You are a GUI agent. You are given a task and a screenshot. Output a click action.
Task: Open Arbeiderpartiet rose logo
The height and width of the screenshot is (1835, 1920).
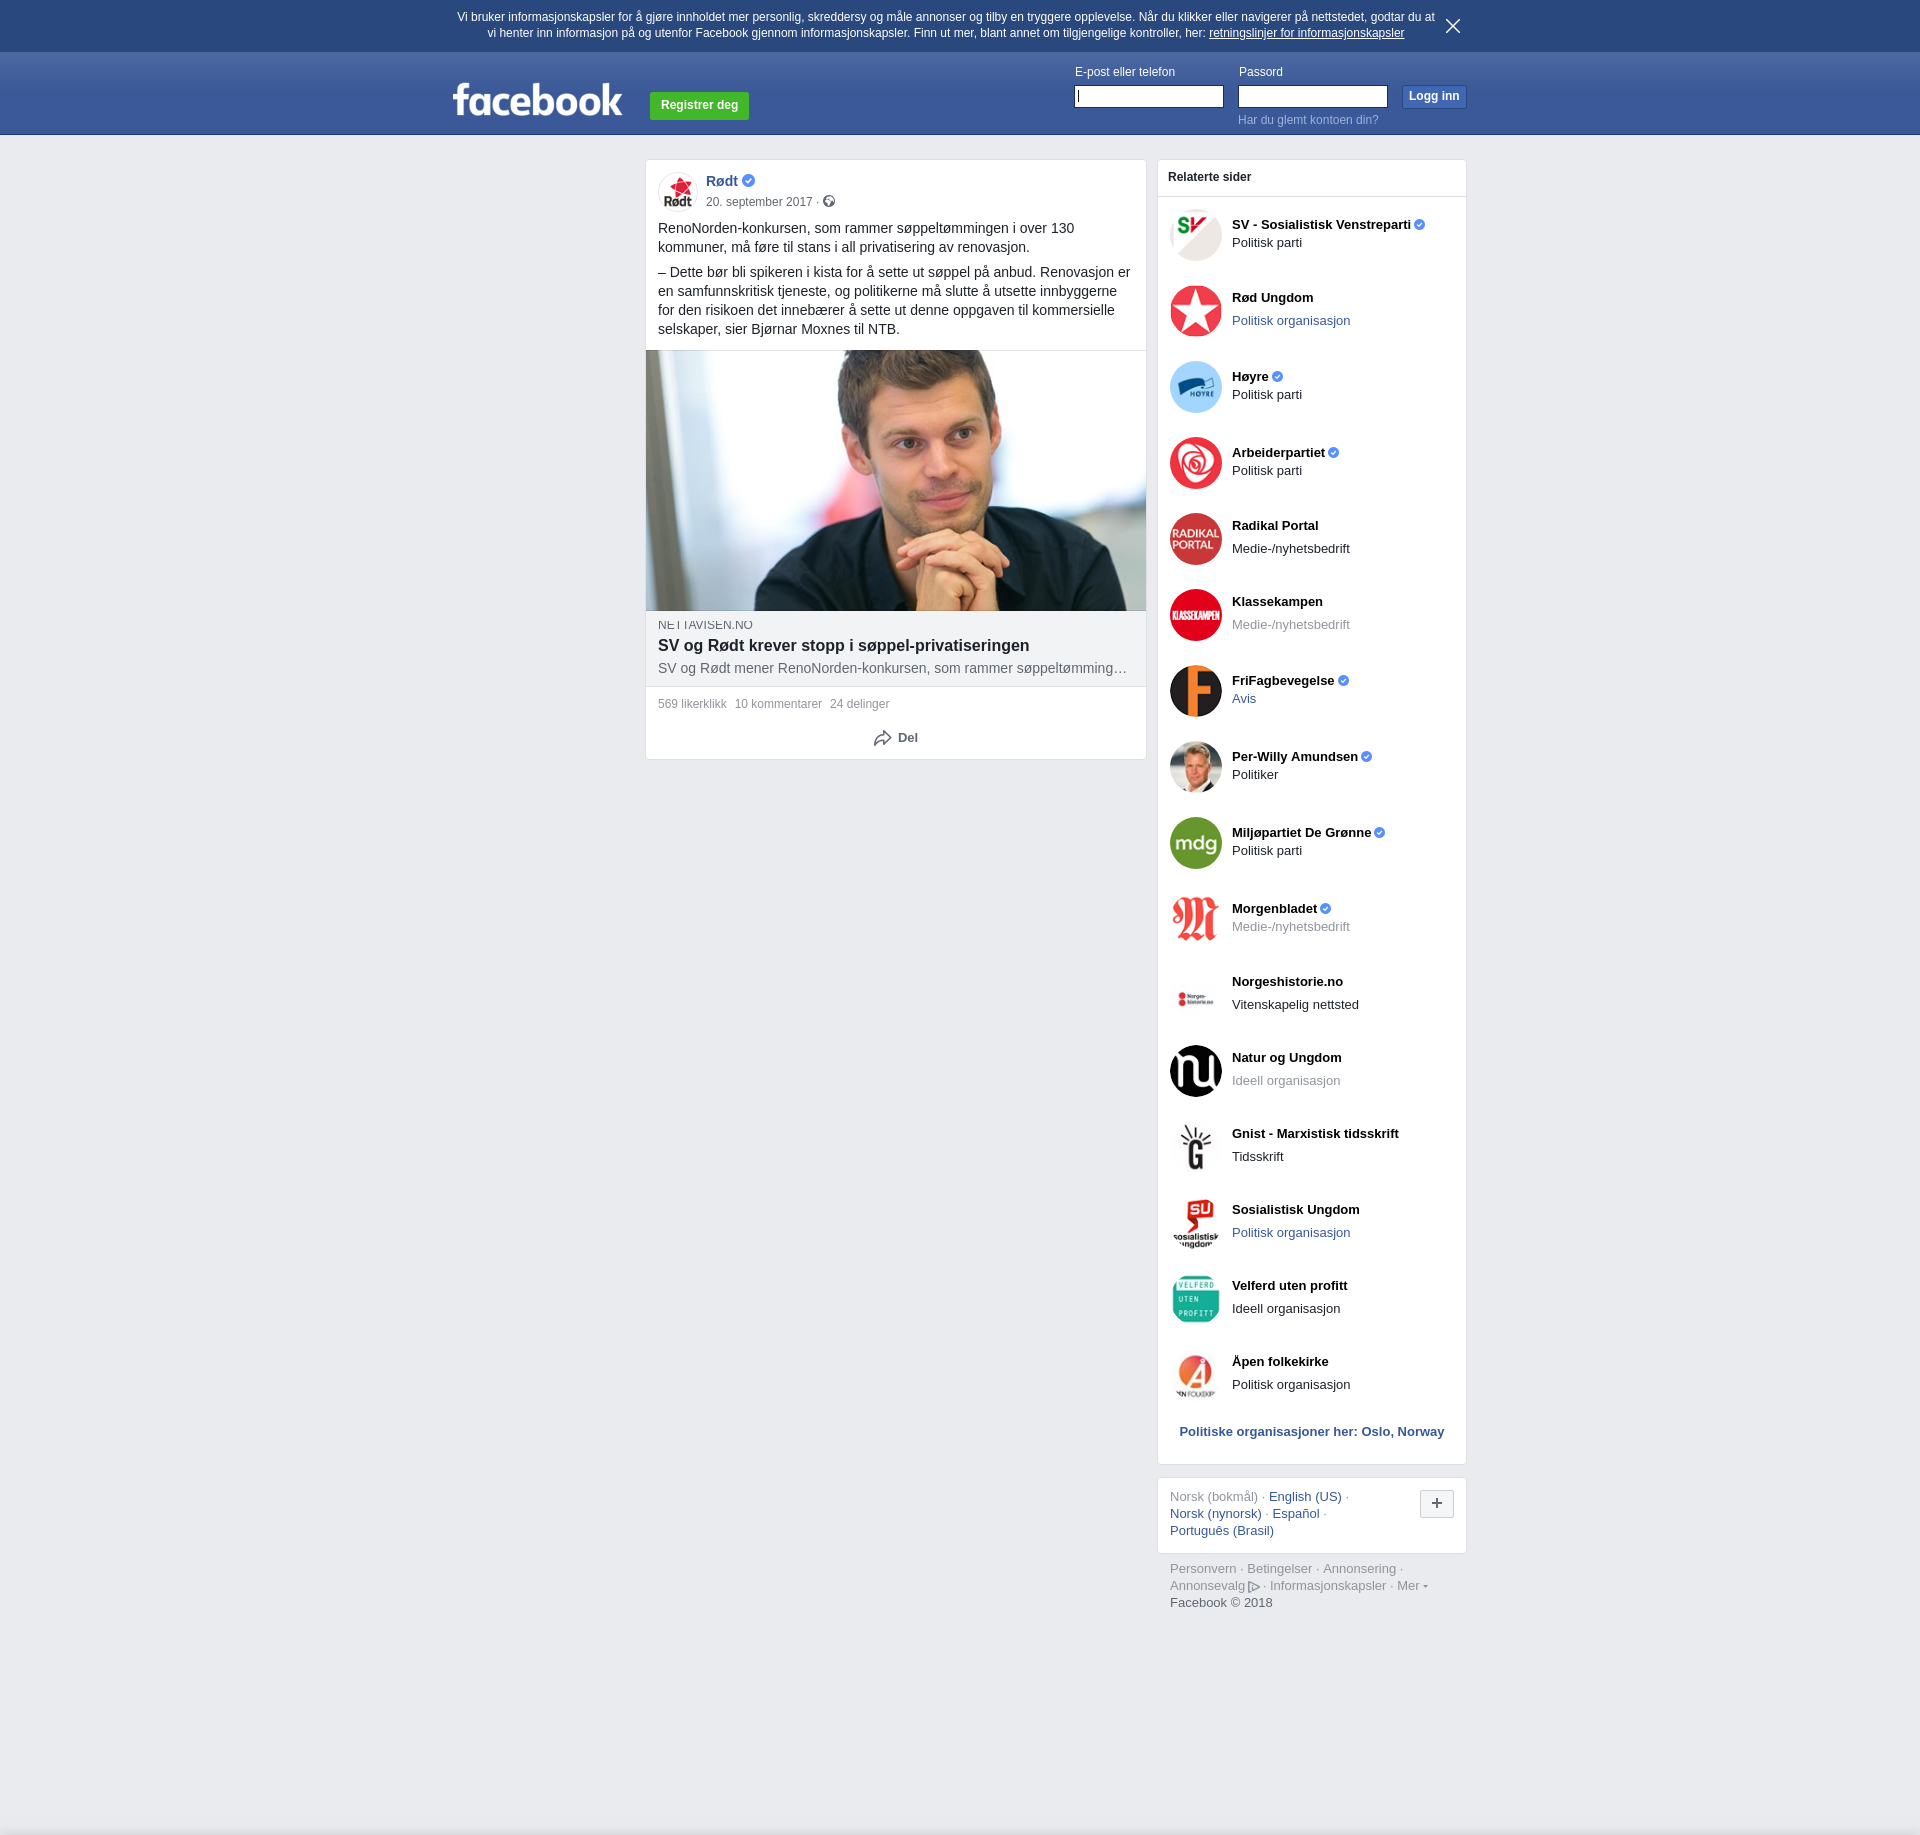(1196, 463)
